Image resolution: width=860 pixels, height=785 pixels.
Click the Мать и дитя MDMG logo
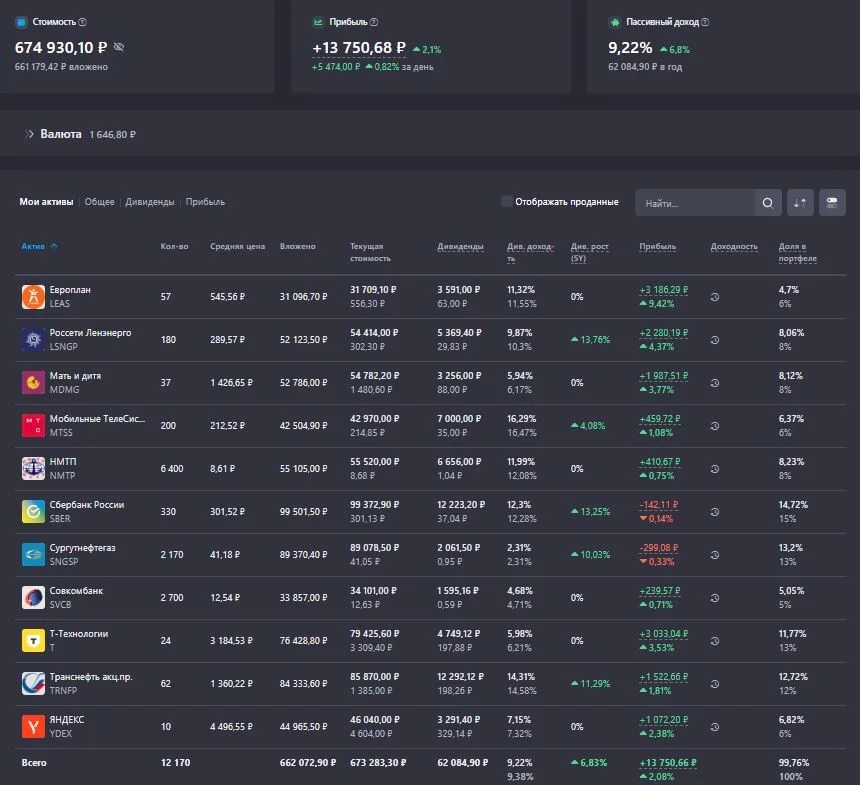coord(33,383)
